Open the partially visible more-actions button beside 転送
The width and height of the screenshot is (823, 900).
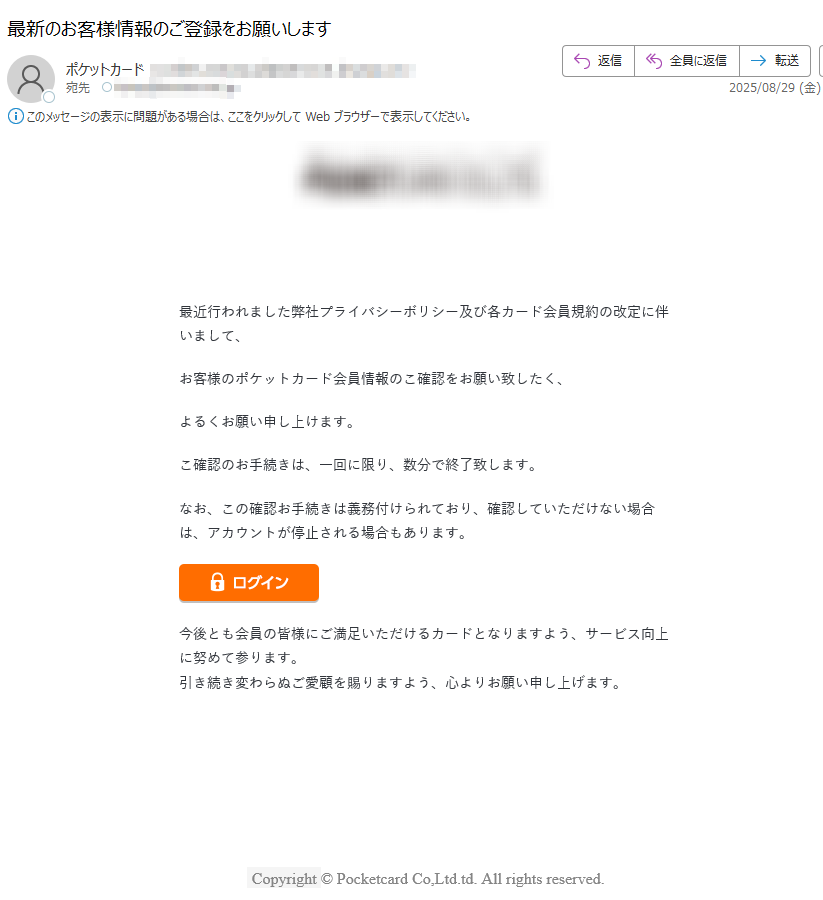(x=820, y=61)
